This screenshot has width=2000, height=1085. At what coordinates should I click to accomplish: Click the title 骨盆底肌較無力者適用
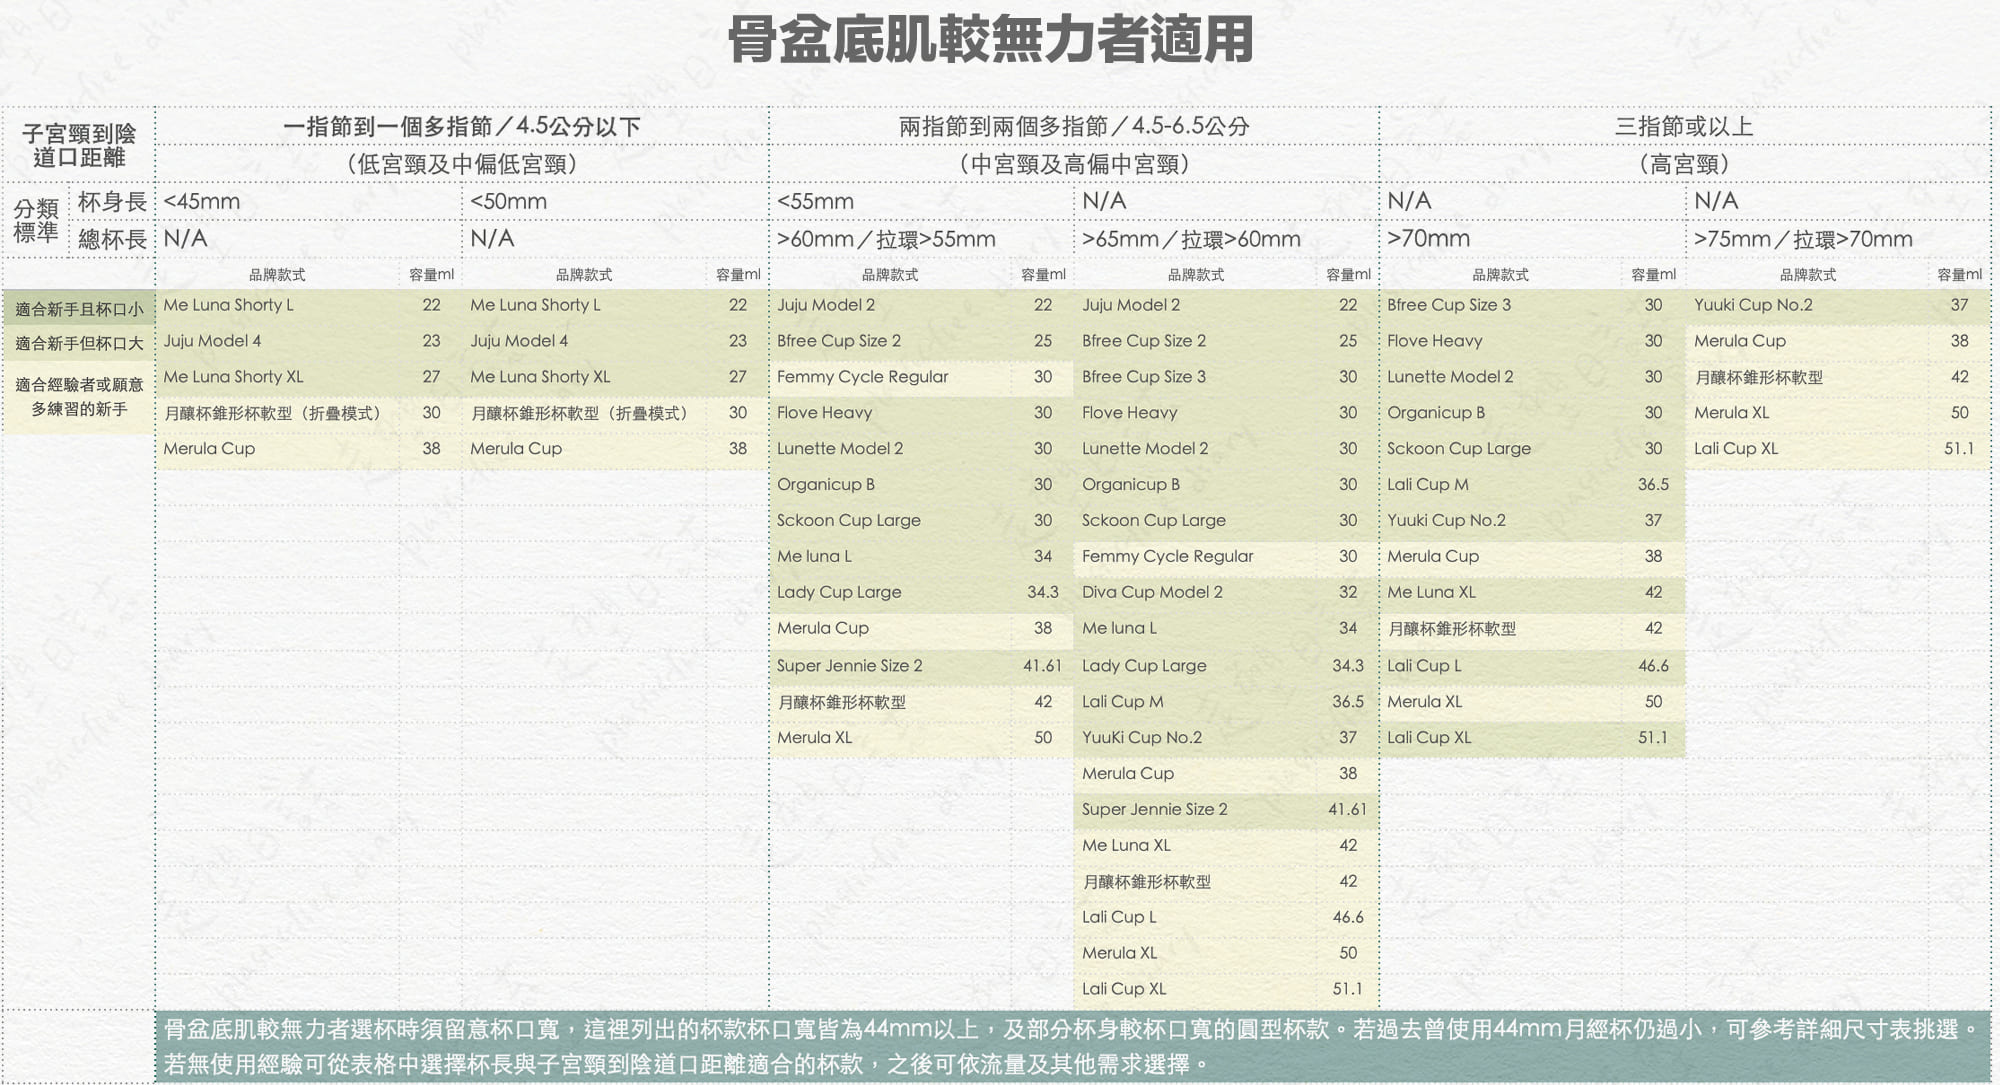tap(990, 40)
